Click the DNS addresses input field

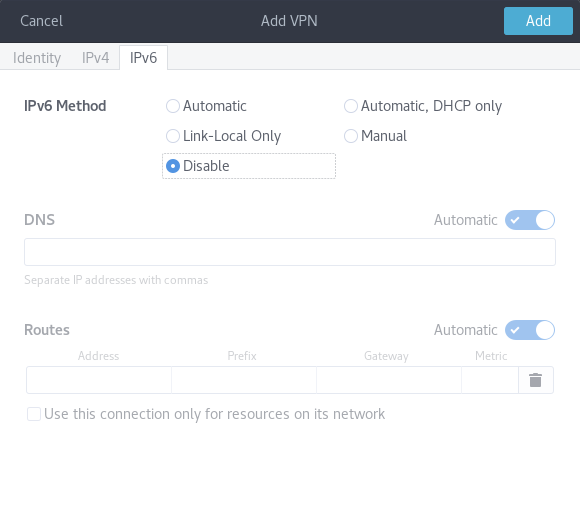pos(290,252)
